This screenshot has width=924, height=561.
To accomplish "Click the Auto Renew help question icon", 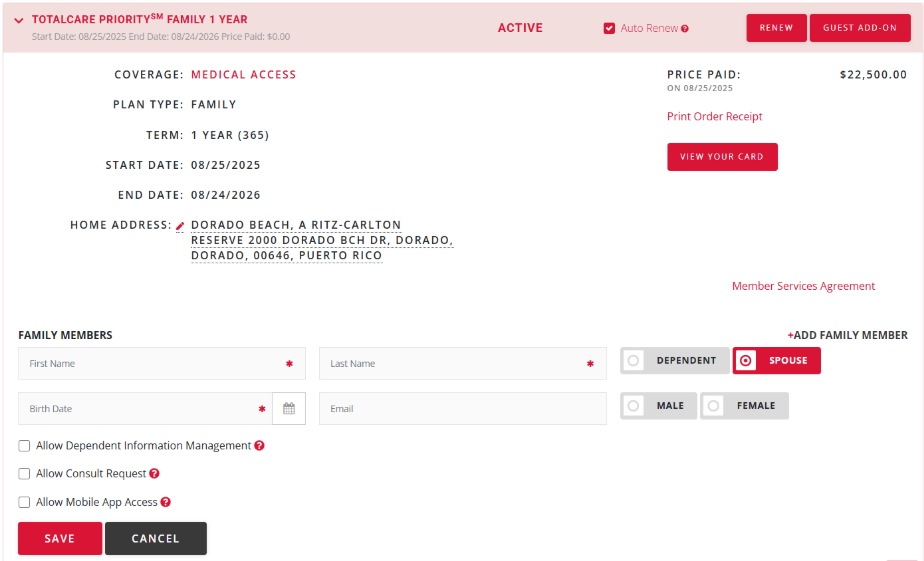I will point(685,29).
